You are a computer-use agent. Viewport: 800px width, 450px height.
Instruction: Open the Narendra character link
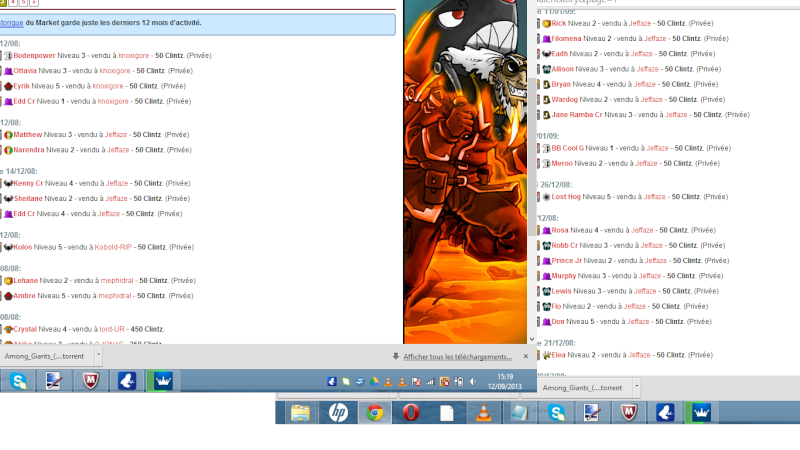click(x=29, y=150)
